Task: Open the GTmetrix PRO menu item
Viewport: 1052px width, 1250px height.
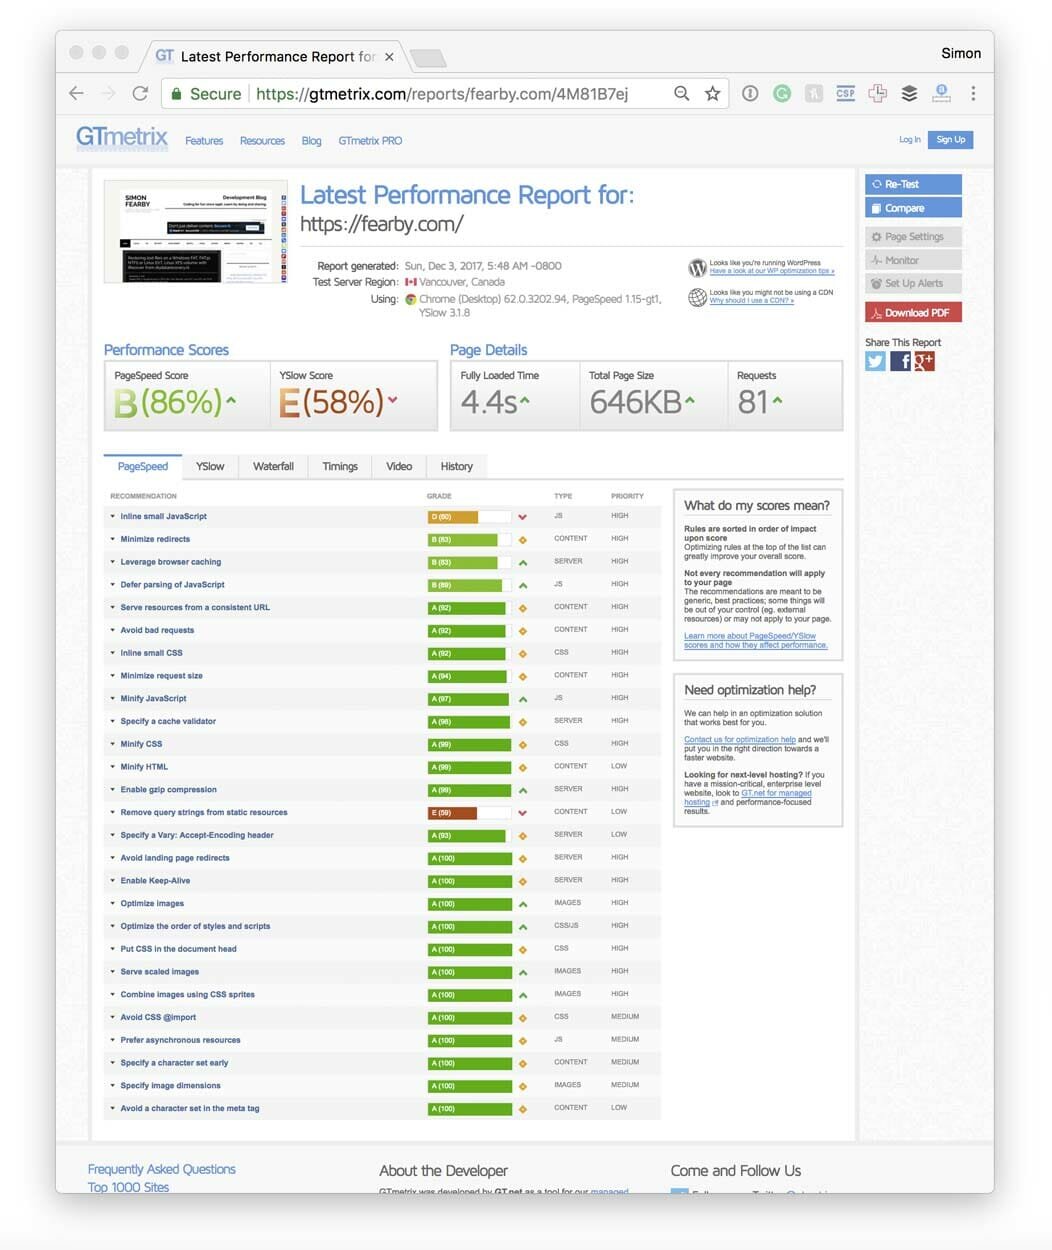Action: [369, 140]
